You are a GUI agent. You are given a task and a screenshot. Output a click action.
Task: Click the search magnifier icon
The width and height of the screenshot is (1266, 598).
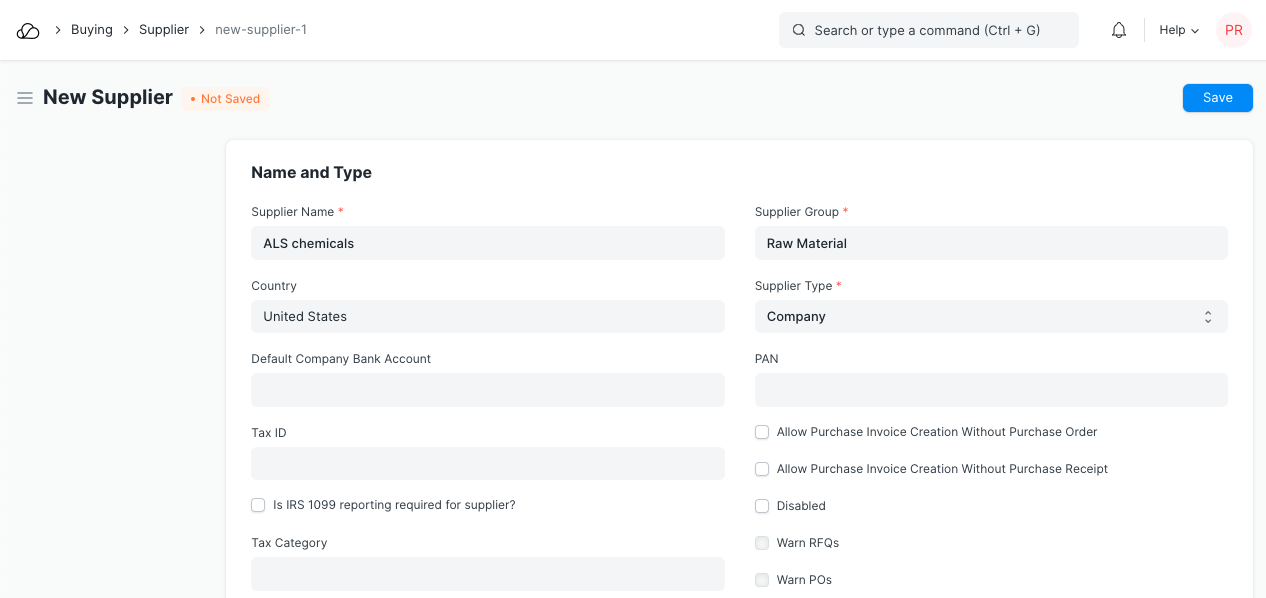tap(799, 30)
